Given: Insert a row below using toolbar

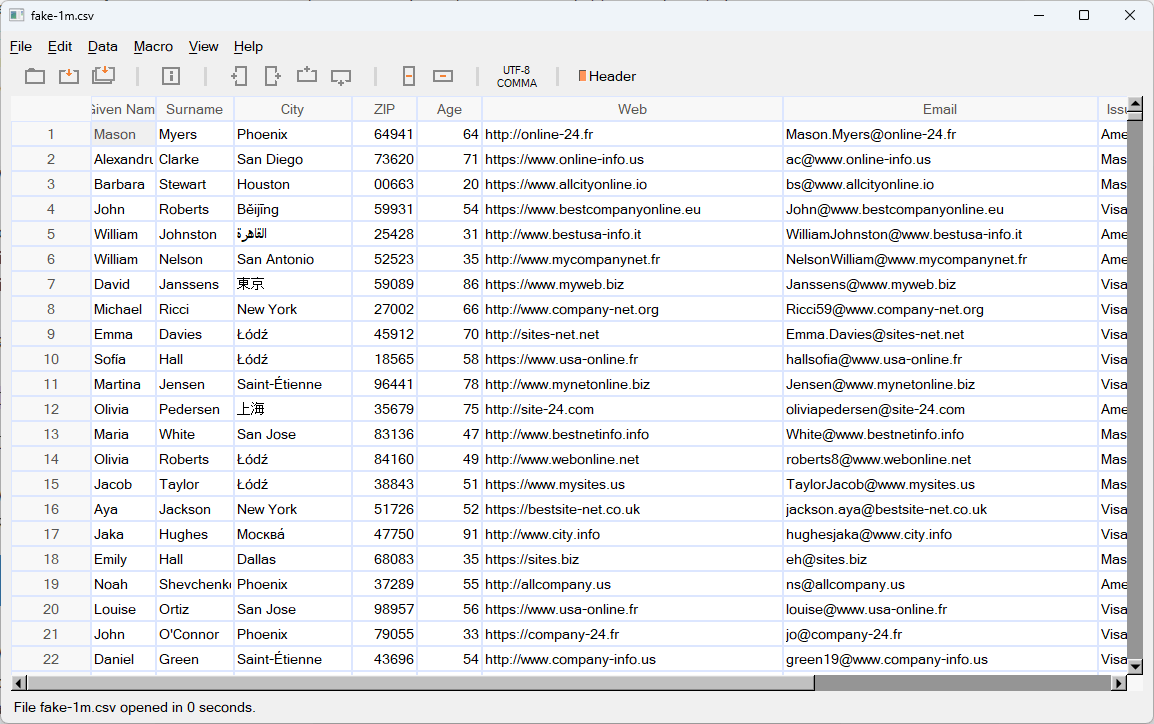Looking at the screenshot, I should (341, 76).
